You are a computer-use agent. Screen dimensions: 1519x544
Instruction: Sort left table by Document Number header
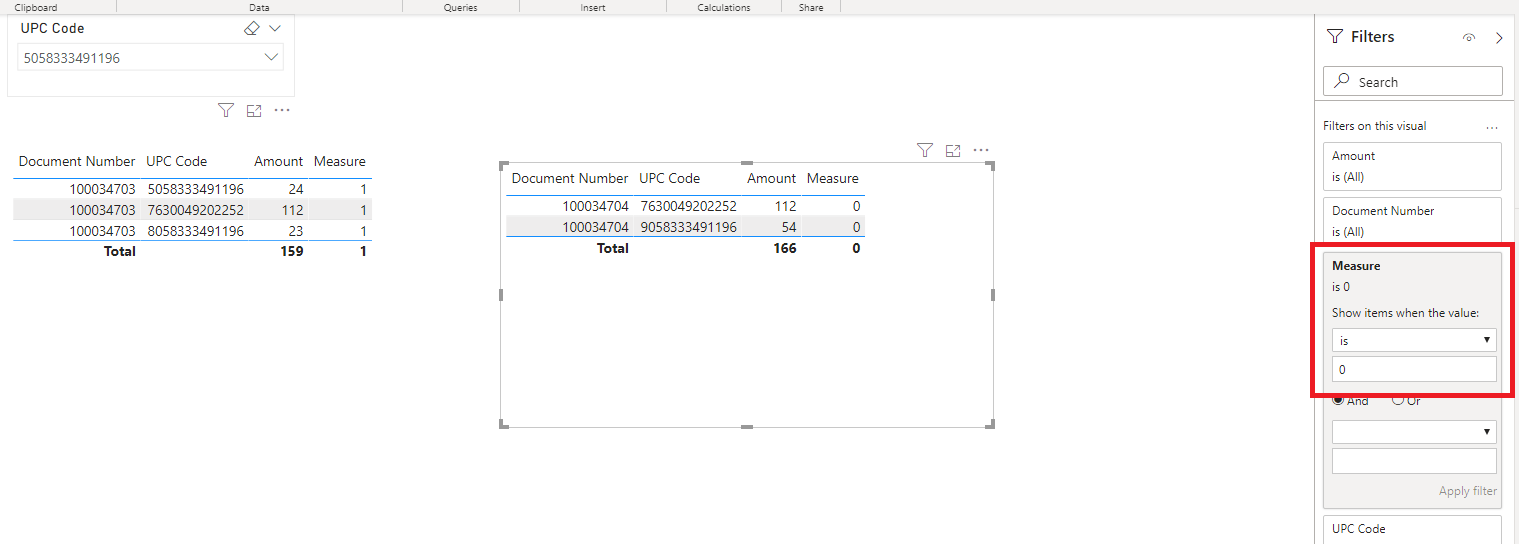pyautogui.click(x=77, y=161)
